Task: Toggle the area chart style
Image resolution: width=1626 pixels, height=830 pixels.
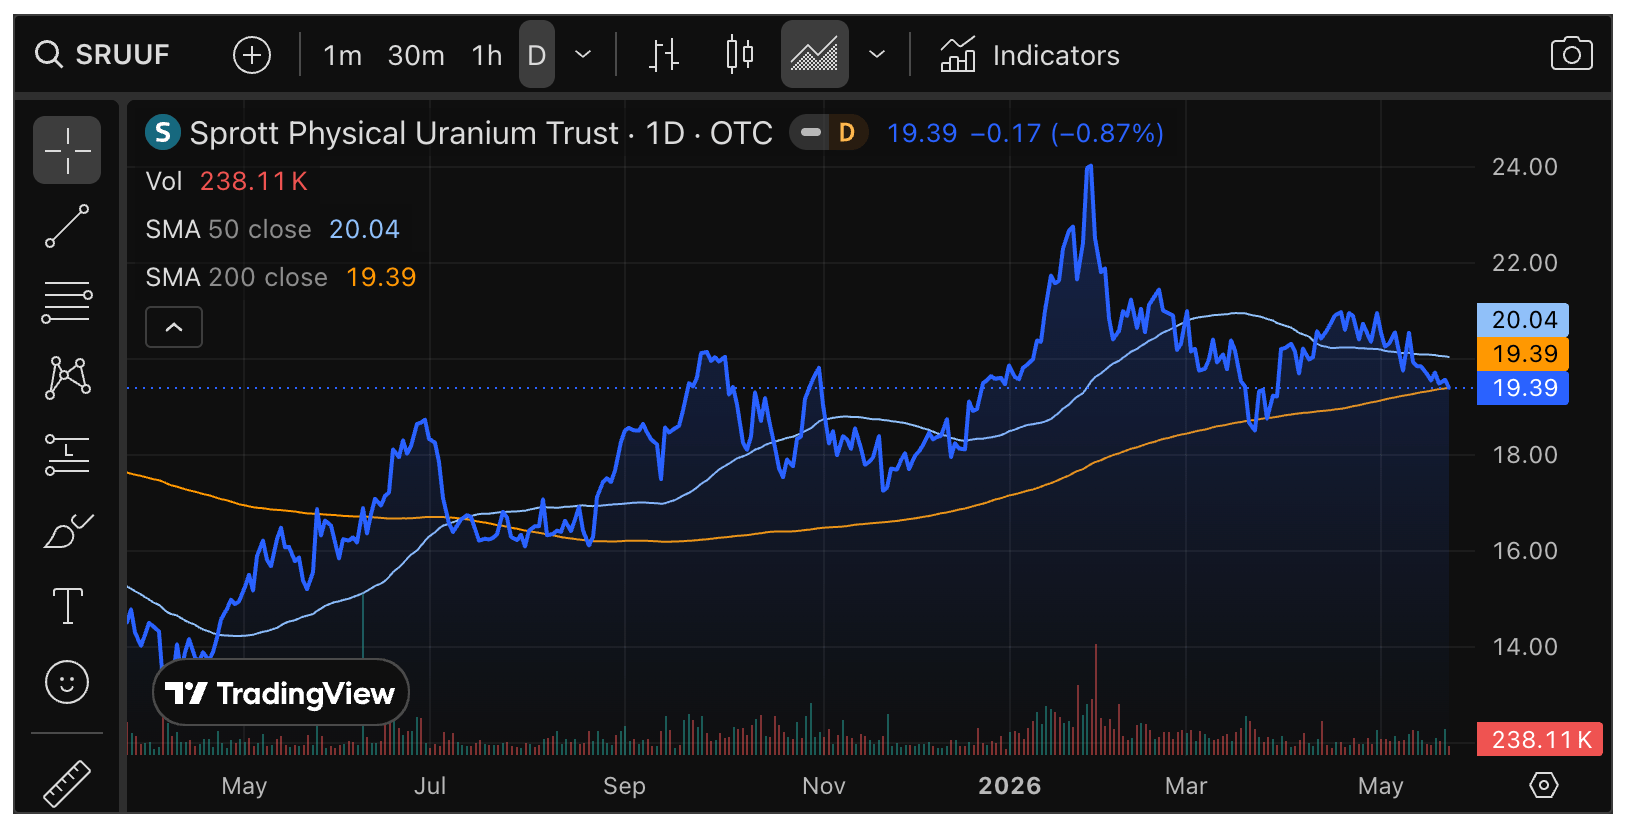Action: pos(815,54)
